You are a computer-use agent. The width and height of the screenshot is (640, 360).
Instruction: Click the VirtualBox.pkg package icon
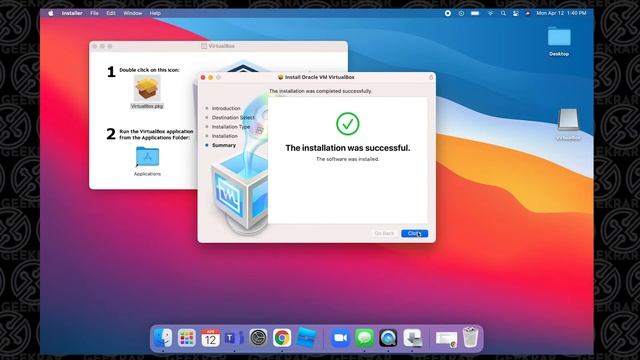pos(147,89)
